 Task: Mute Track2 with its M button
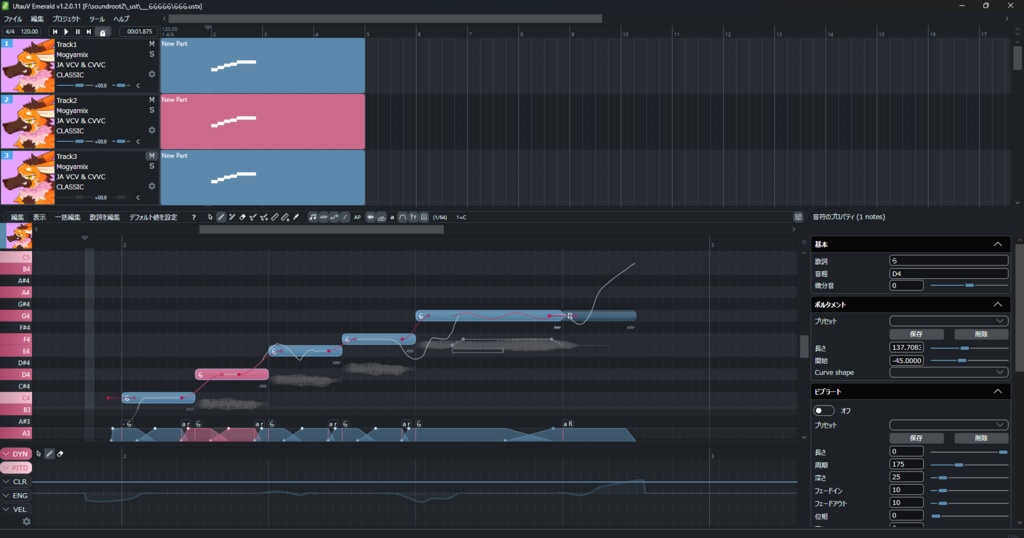152,100
